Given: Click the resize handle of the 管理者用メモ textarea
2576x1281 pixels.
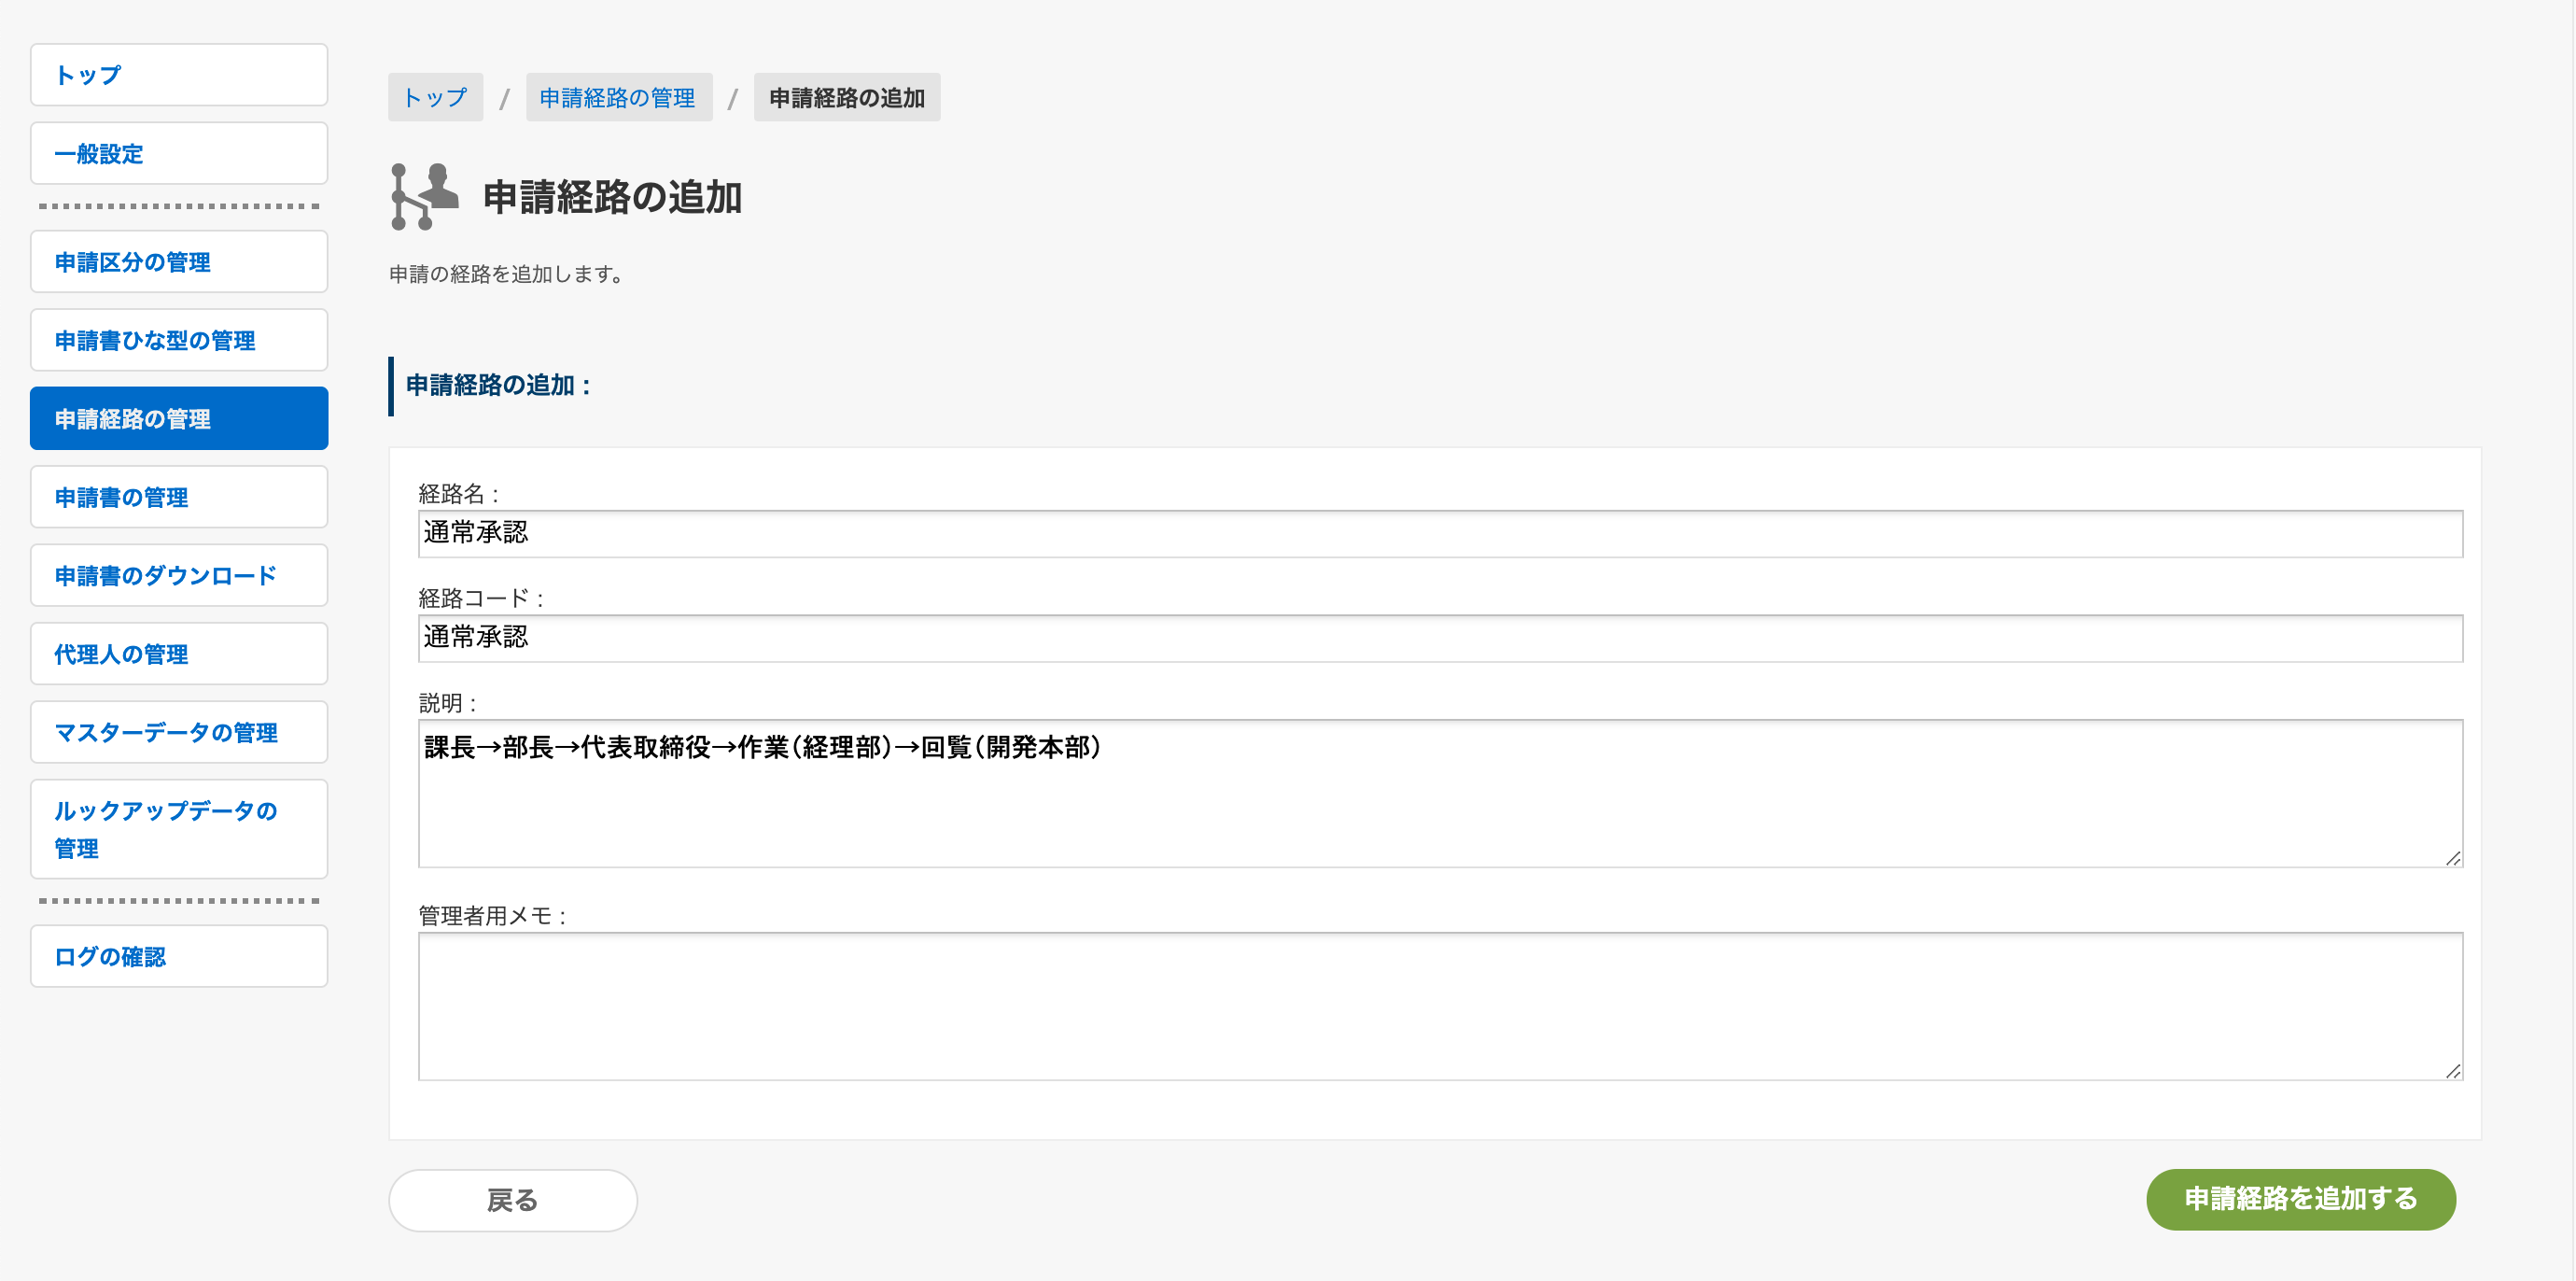Looking at the screenshot, I should tap(2453, 1072).
